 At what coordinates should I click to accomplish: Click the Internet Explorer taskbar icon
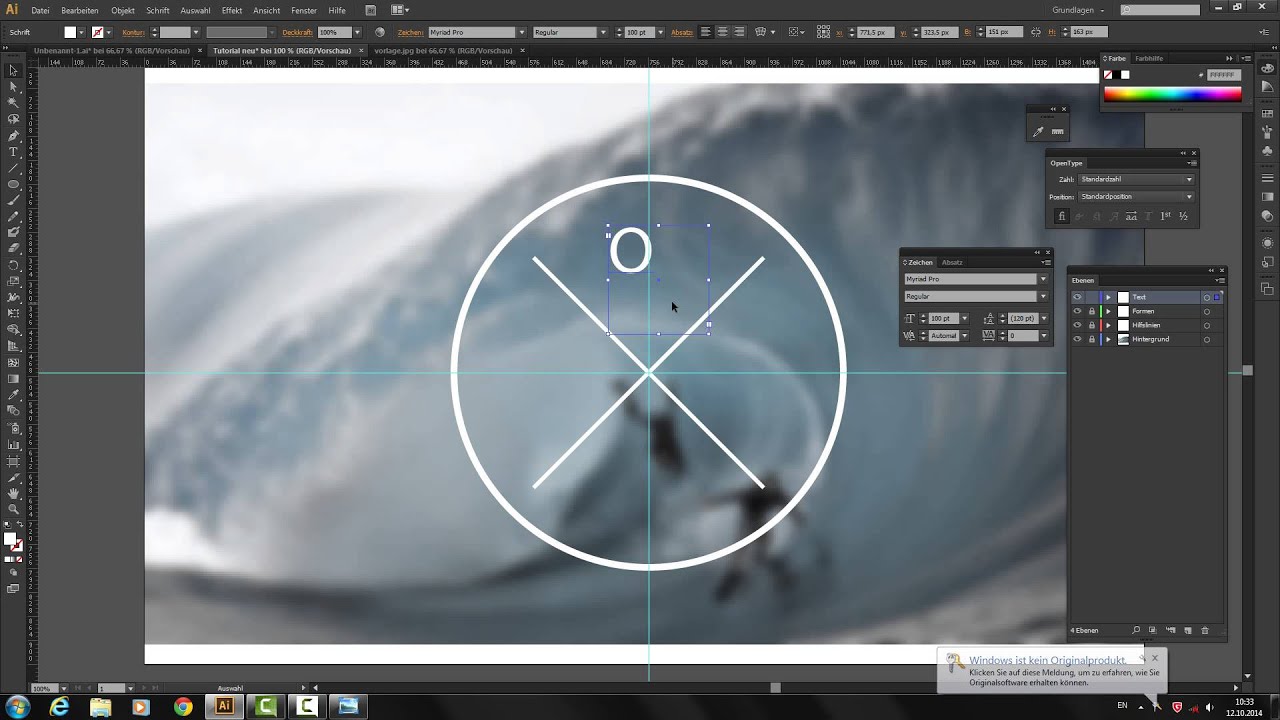click(x=60, y=707)
